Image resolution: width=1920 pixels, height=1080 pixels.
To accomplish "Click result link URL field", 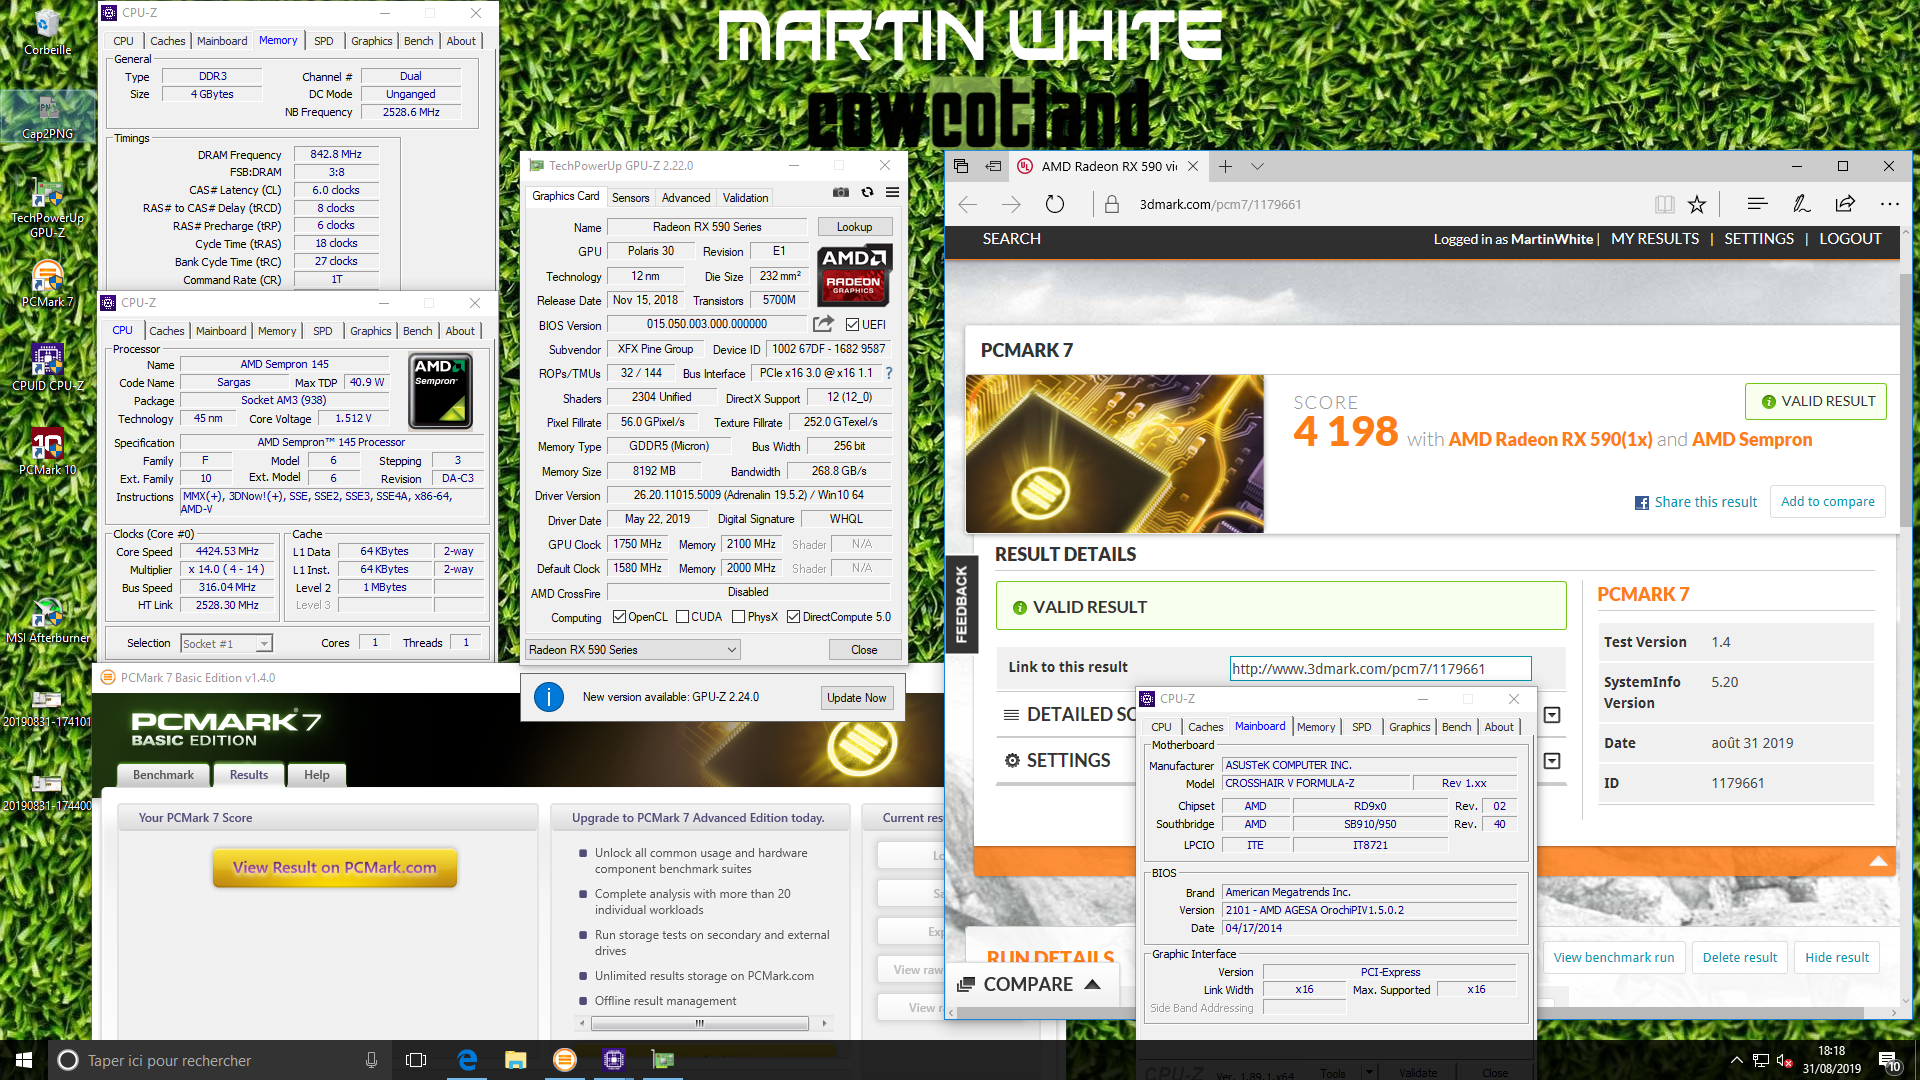I will click(1380, 669).
